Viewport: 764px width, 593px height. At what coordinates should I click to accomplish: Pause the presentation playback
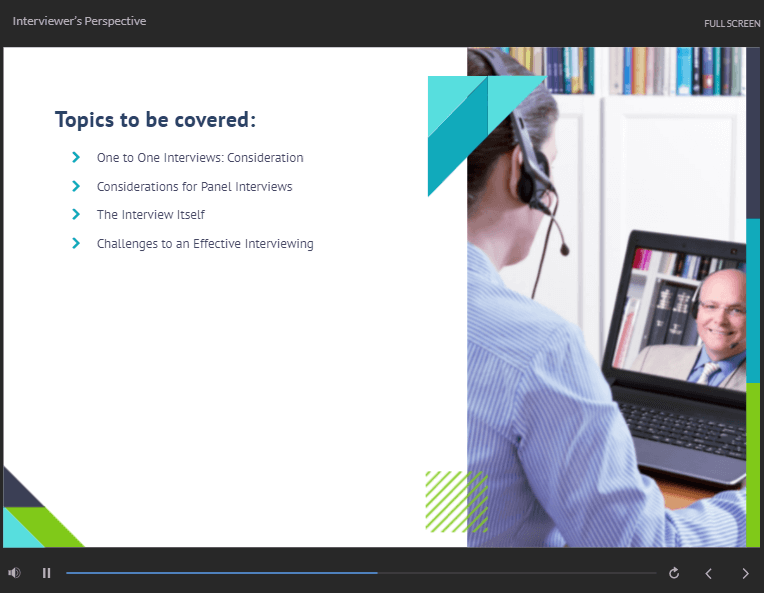pyautogui.click(x=46, y=573)
